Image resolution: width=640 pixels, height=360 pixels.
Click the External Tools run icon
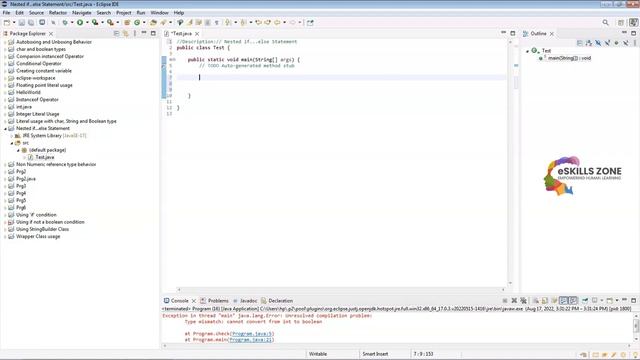pos(110,22)
